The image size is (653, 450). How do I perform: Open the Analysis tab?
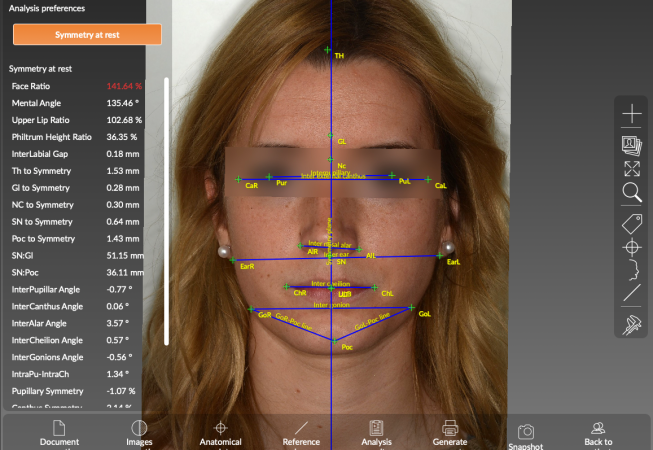coord(376,433)
